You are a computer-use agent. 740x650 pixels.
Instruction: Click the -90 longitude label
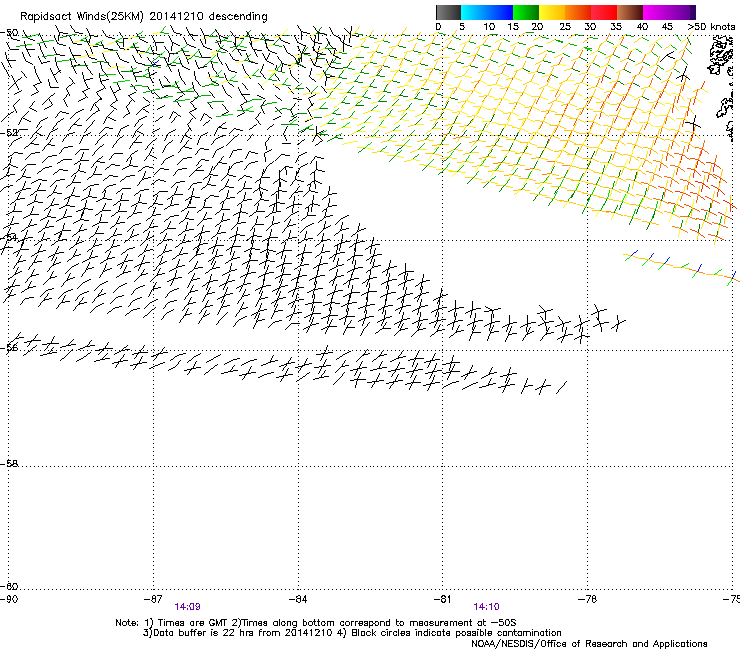coord(9,599)
